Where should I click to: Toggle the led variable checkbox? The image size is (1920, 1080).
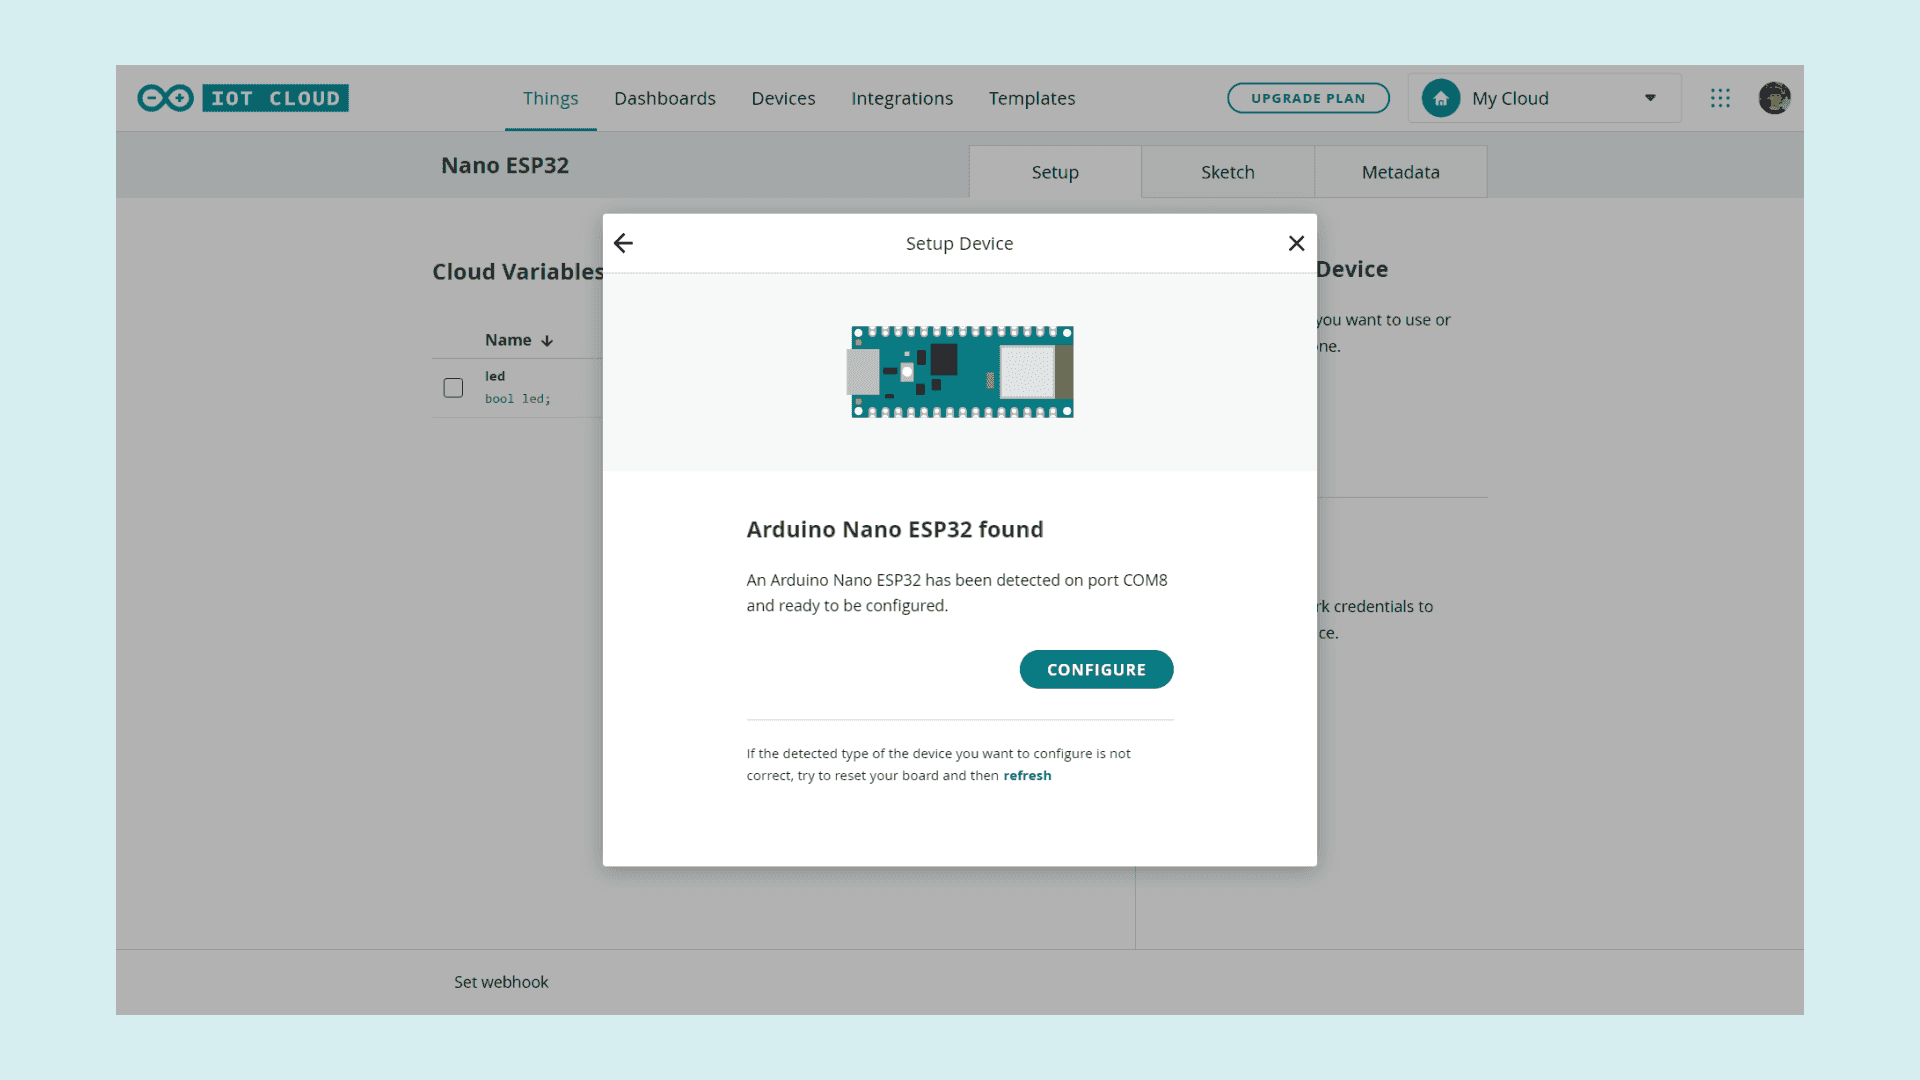453,388
